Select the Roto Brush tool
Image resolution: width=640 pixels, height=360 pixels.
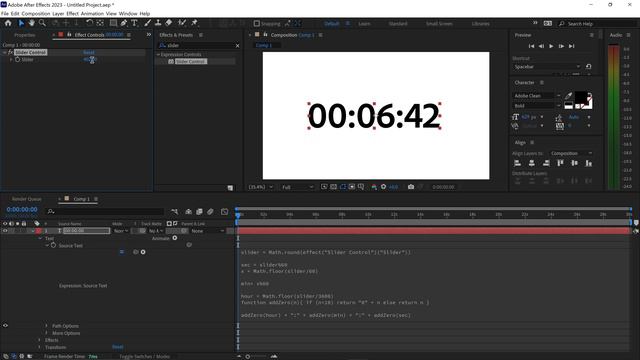pos(182,23)
